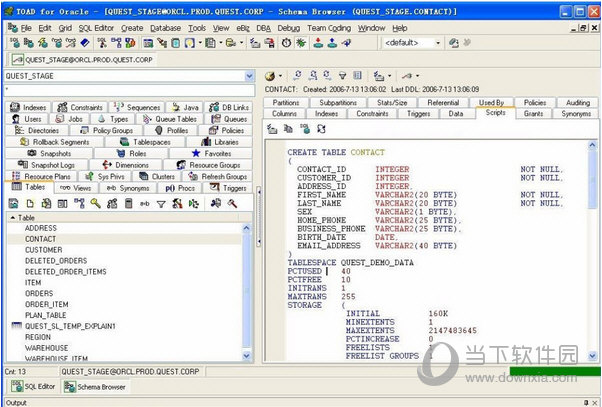602x407 pixels.
Task: Collapse the Table column header arrow
Action: [13, 218]
